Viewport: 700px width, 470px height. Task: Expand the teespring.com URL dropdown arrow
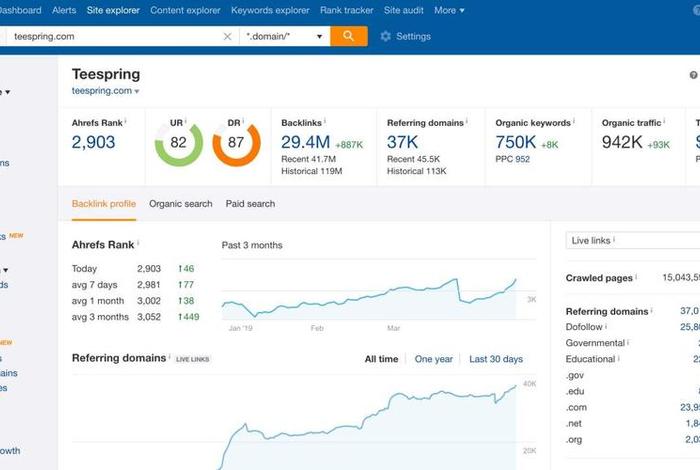[x=137, y=91]
